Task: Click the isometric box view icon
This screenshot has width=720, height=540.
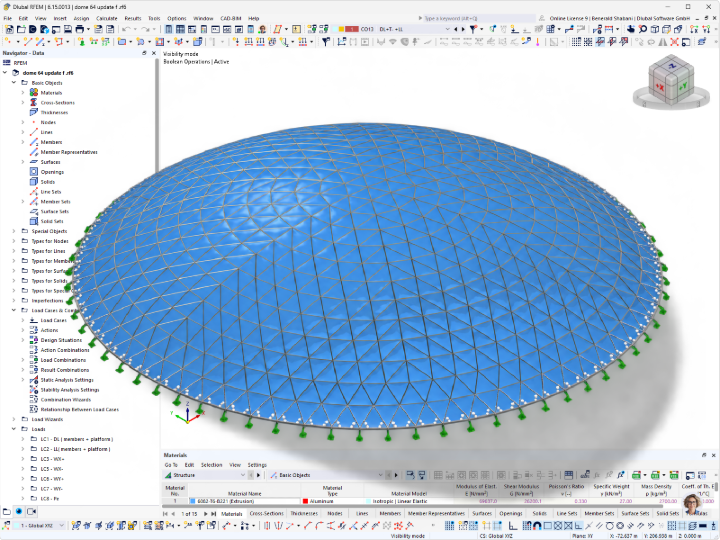Action: [655, 29]
